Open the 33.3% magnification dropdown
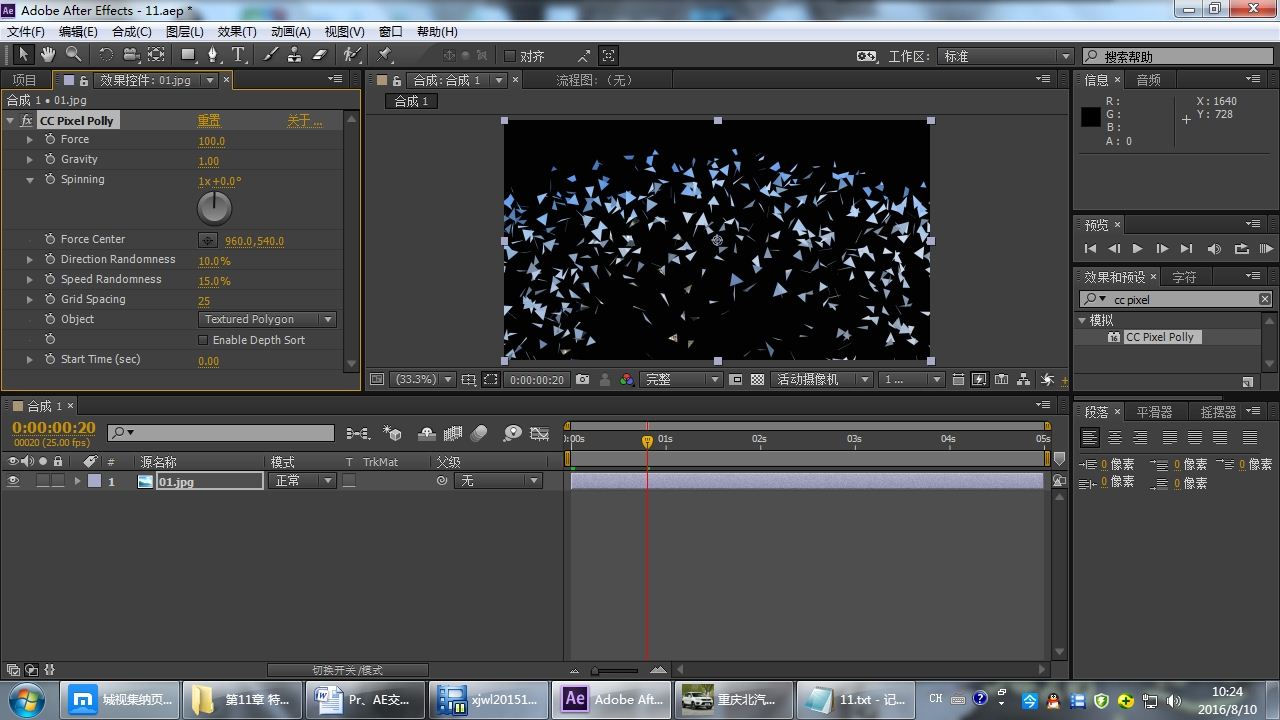Screen dimensions: 1280x720 tap(423, 380)
